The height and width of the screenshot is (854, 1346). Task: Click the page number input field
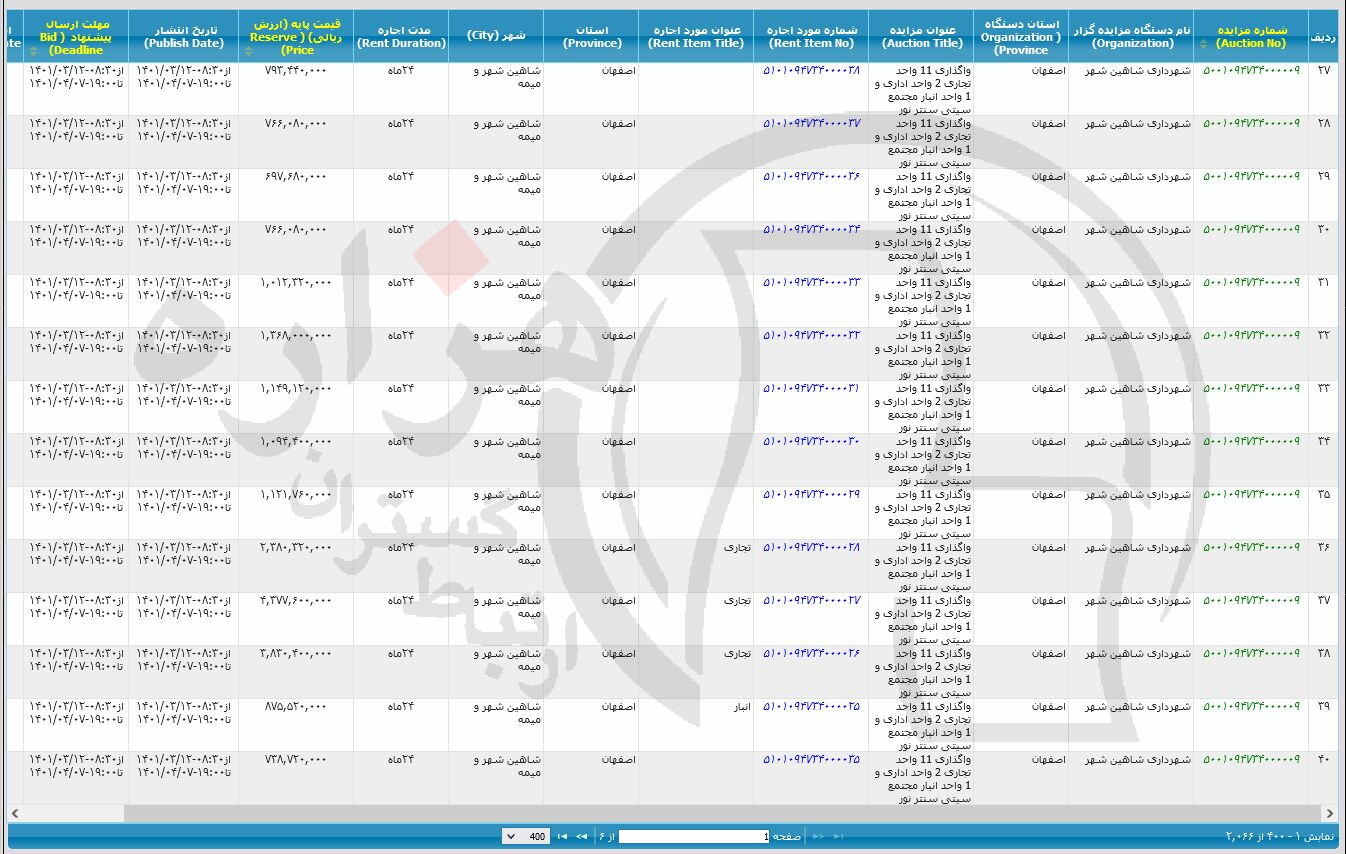tap(694, 836)
